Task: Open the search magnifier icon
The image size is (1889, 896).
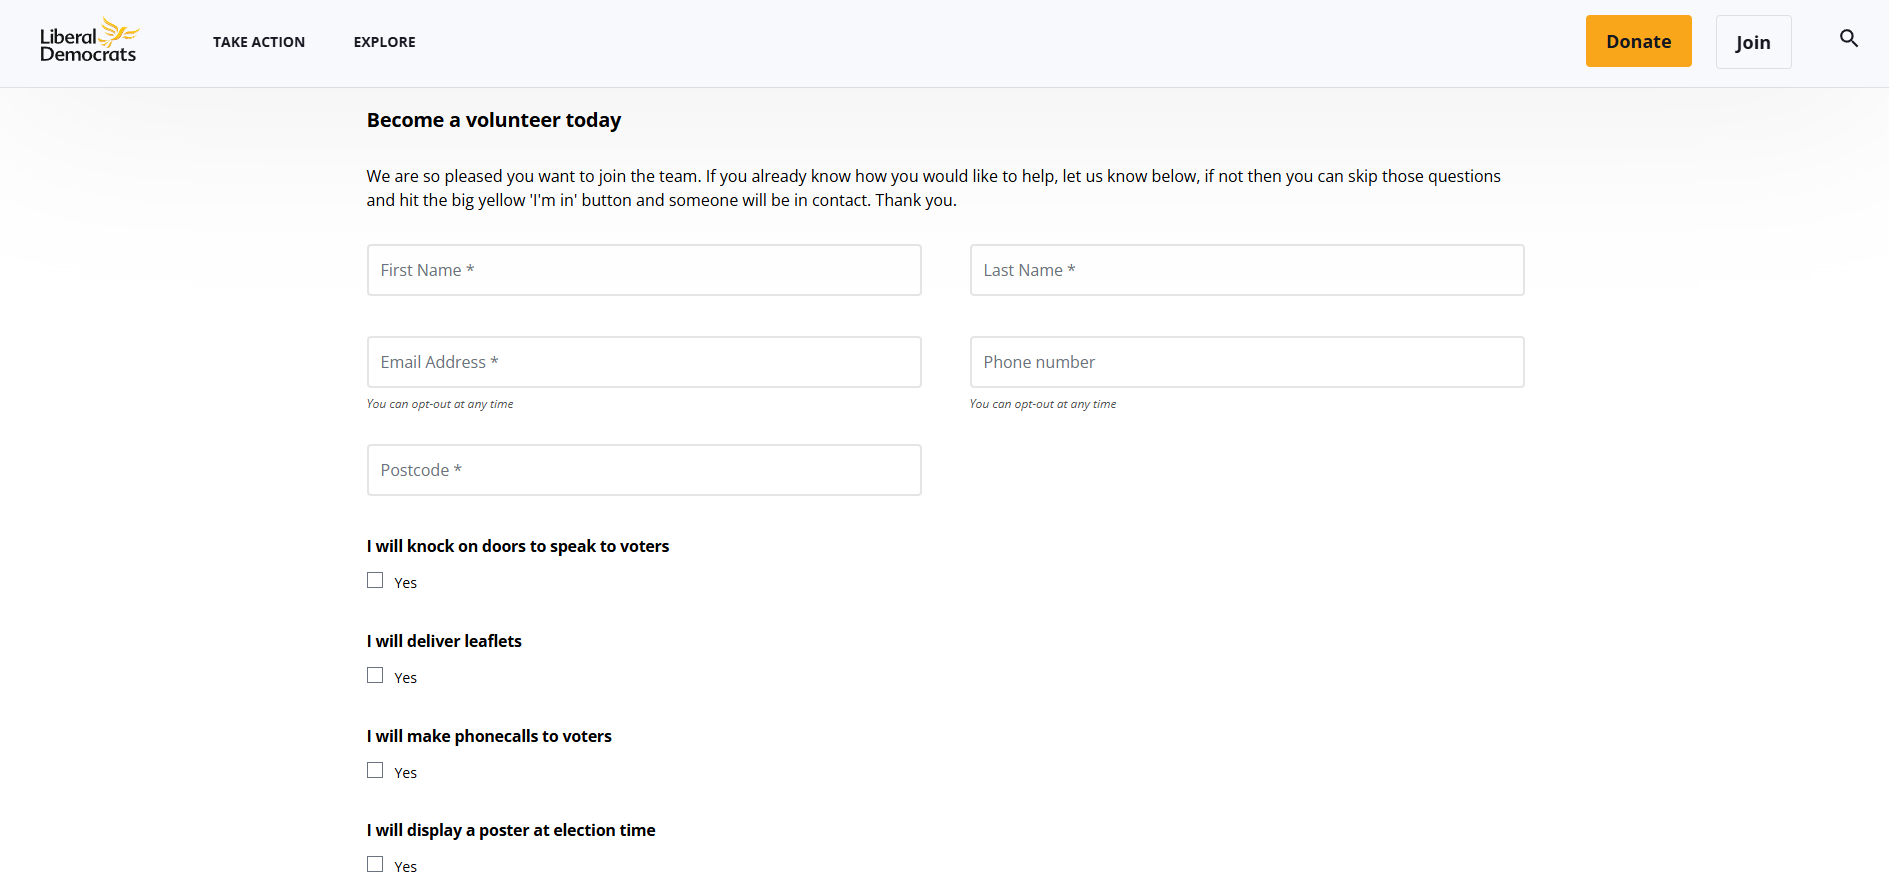Action: click(x=1848, y=39)
